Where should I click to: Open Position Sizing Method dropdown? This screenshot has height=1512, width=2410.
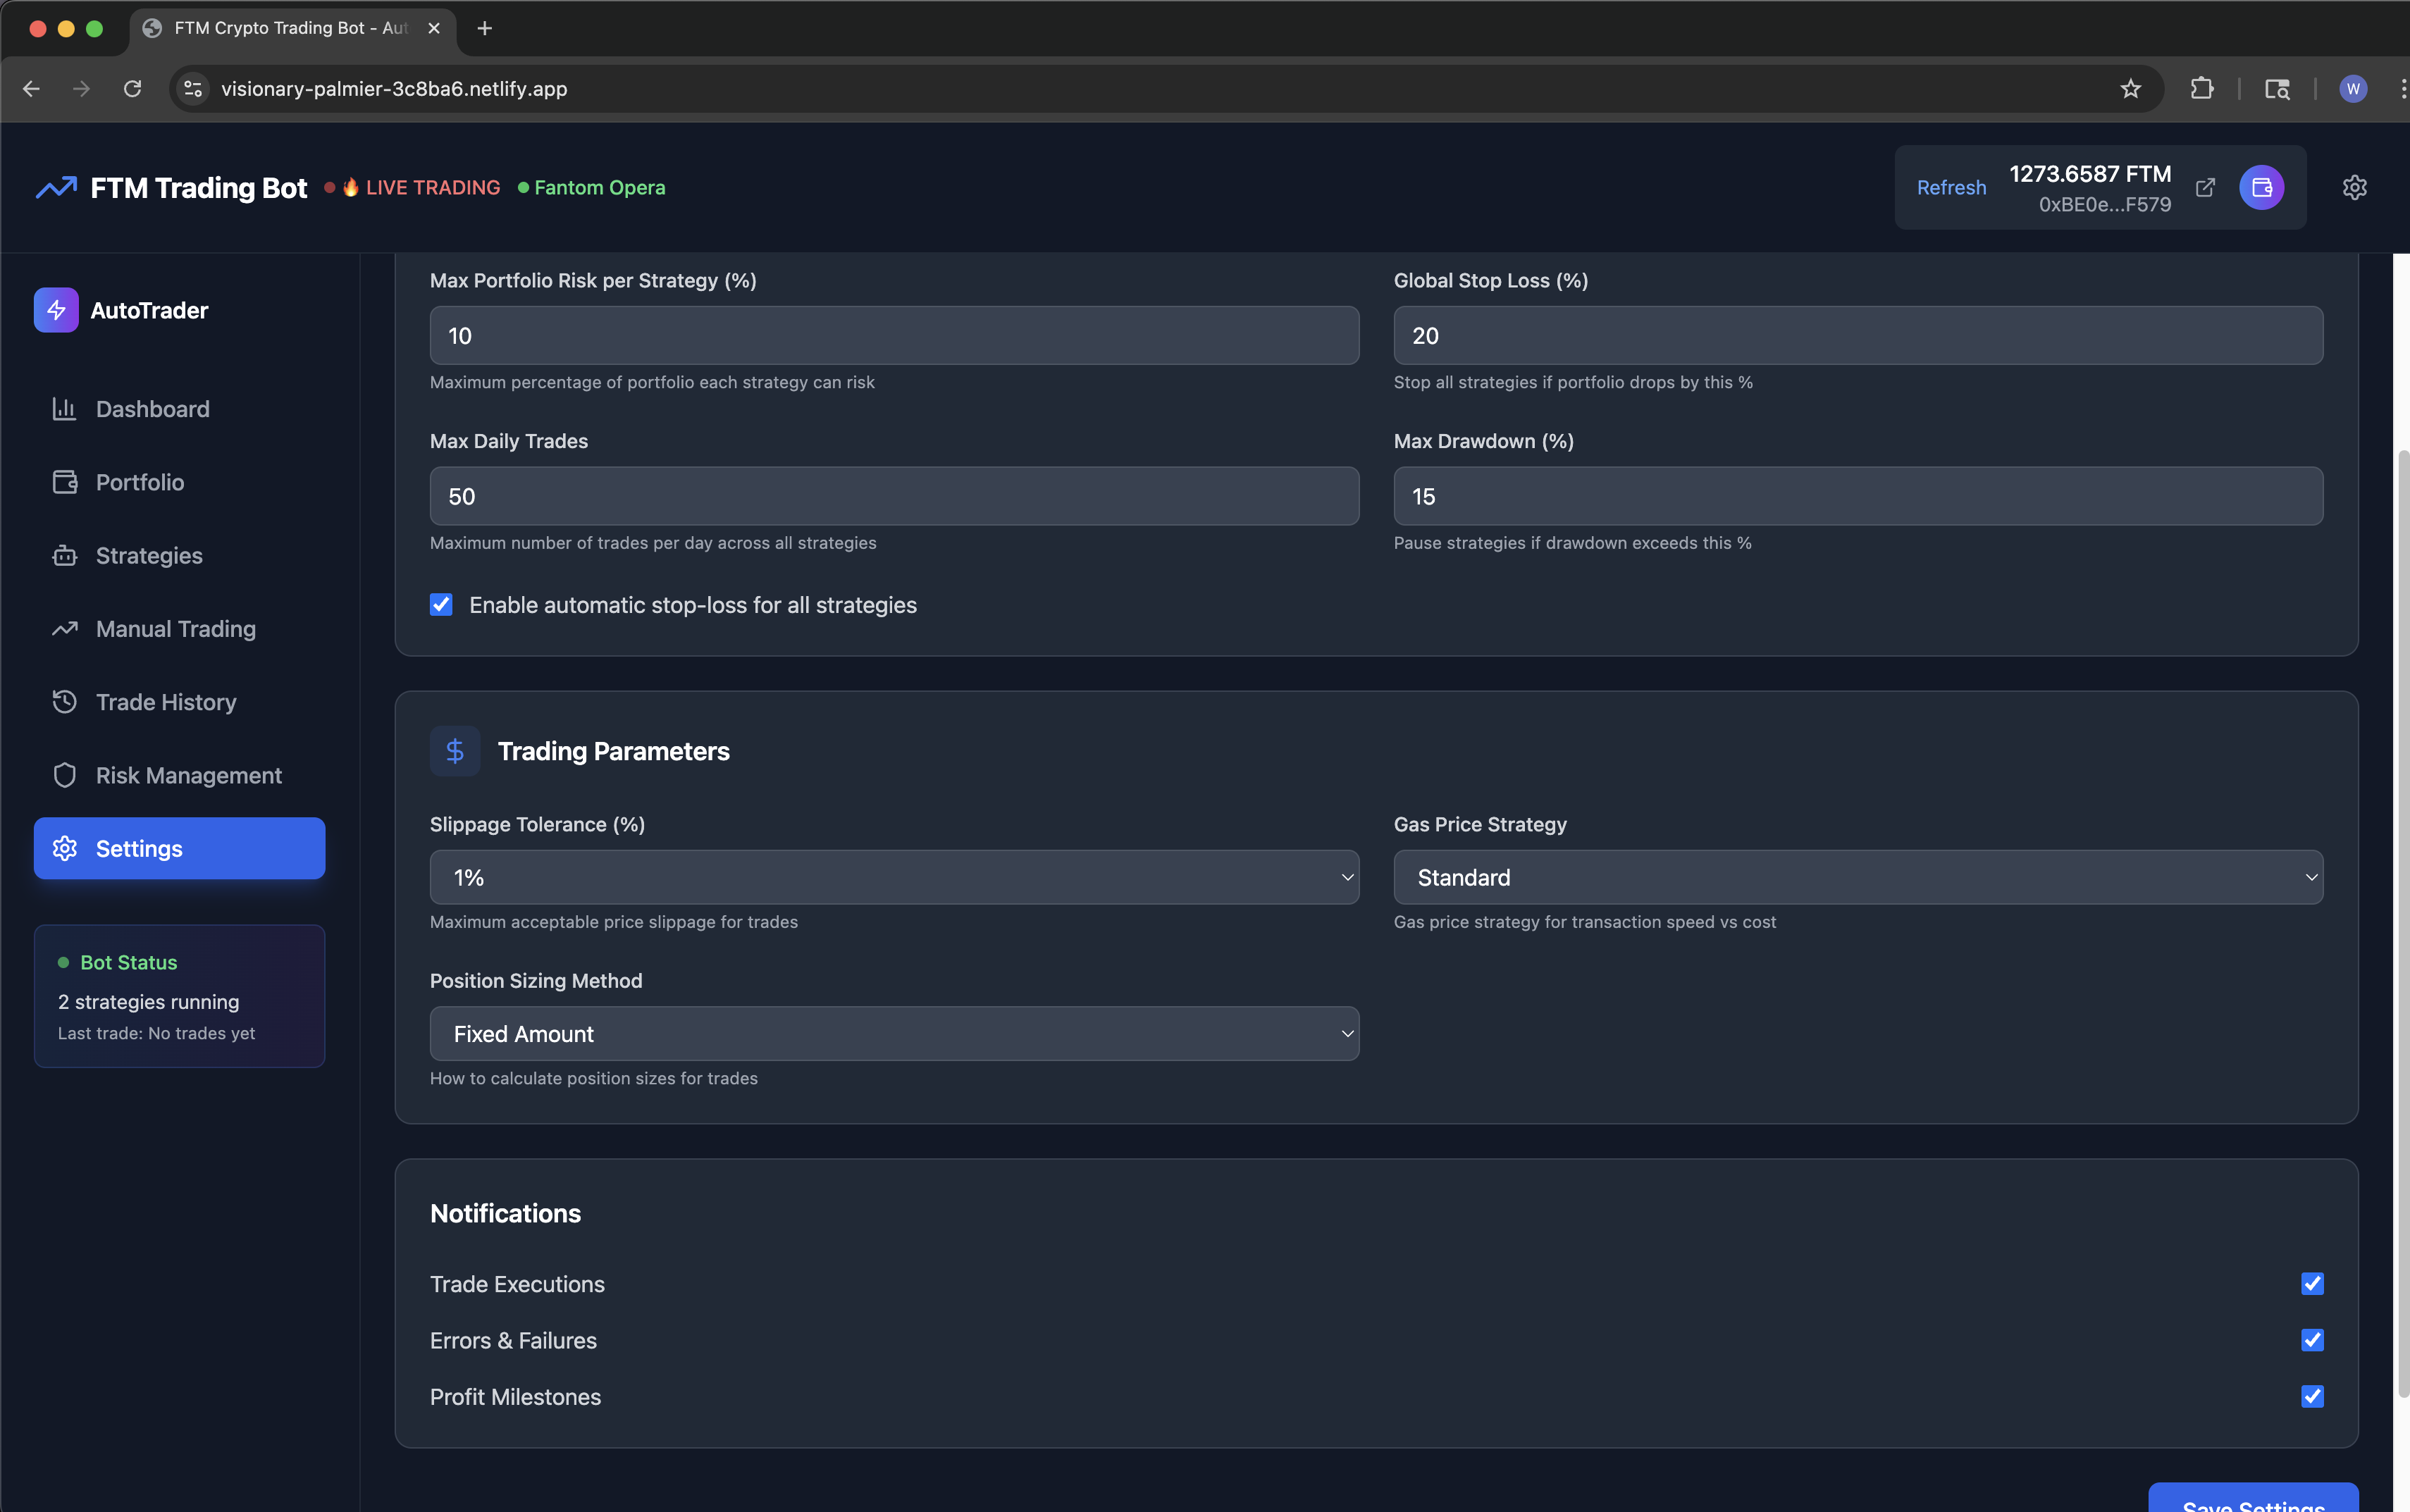[x=894, y=1033]
